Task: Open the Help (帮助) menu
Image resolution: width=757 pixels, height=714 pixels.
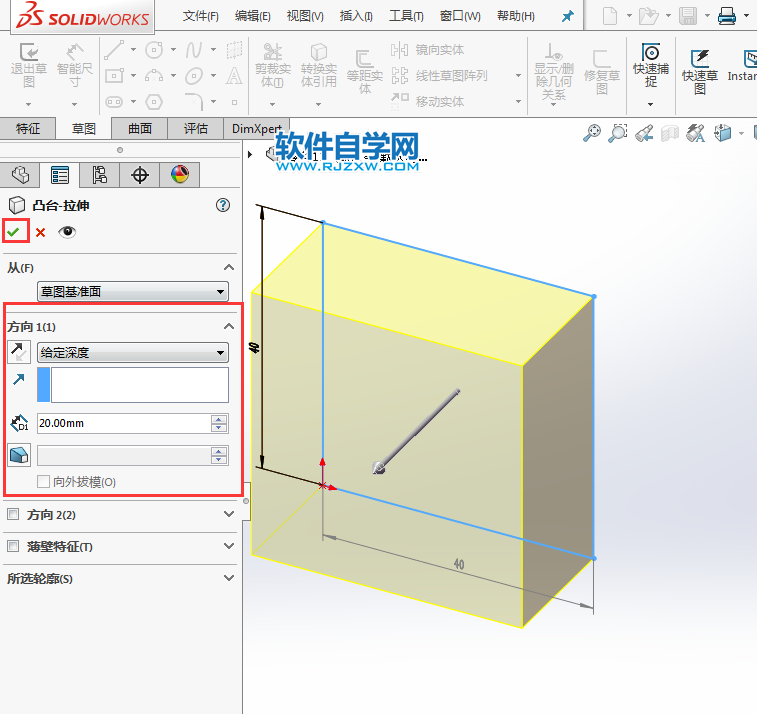Action: pyautogui.click(x=516, y=16)
